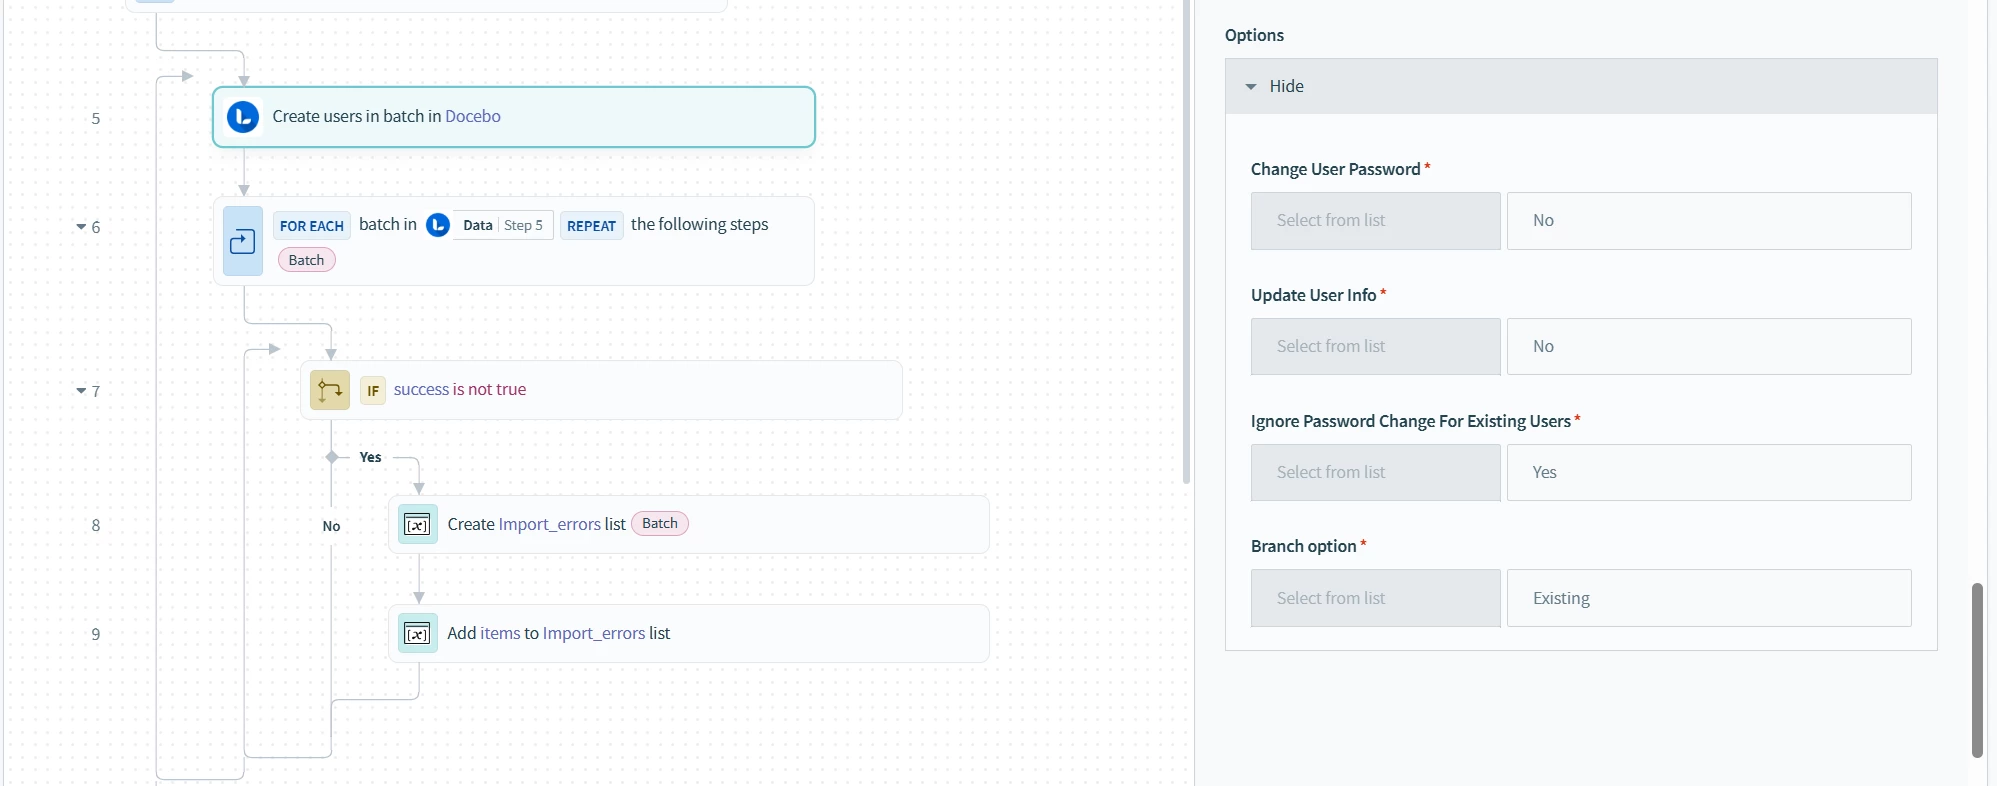Click the IF condition branch icon
Image resolution: width=1997 pixels, height=786 pixels.
[x=330, y=390]
